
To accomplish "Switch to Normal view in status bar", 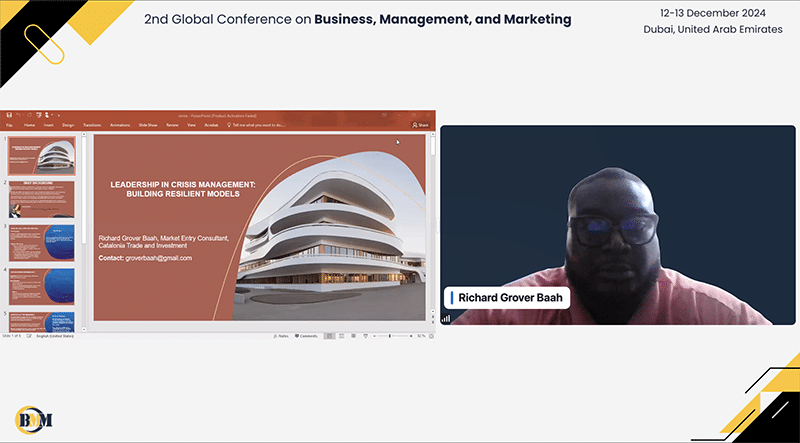I will click(329, 336).
